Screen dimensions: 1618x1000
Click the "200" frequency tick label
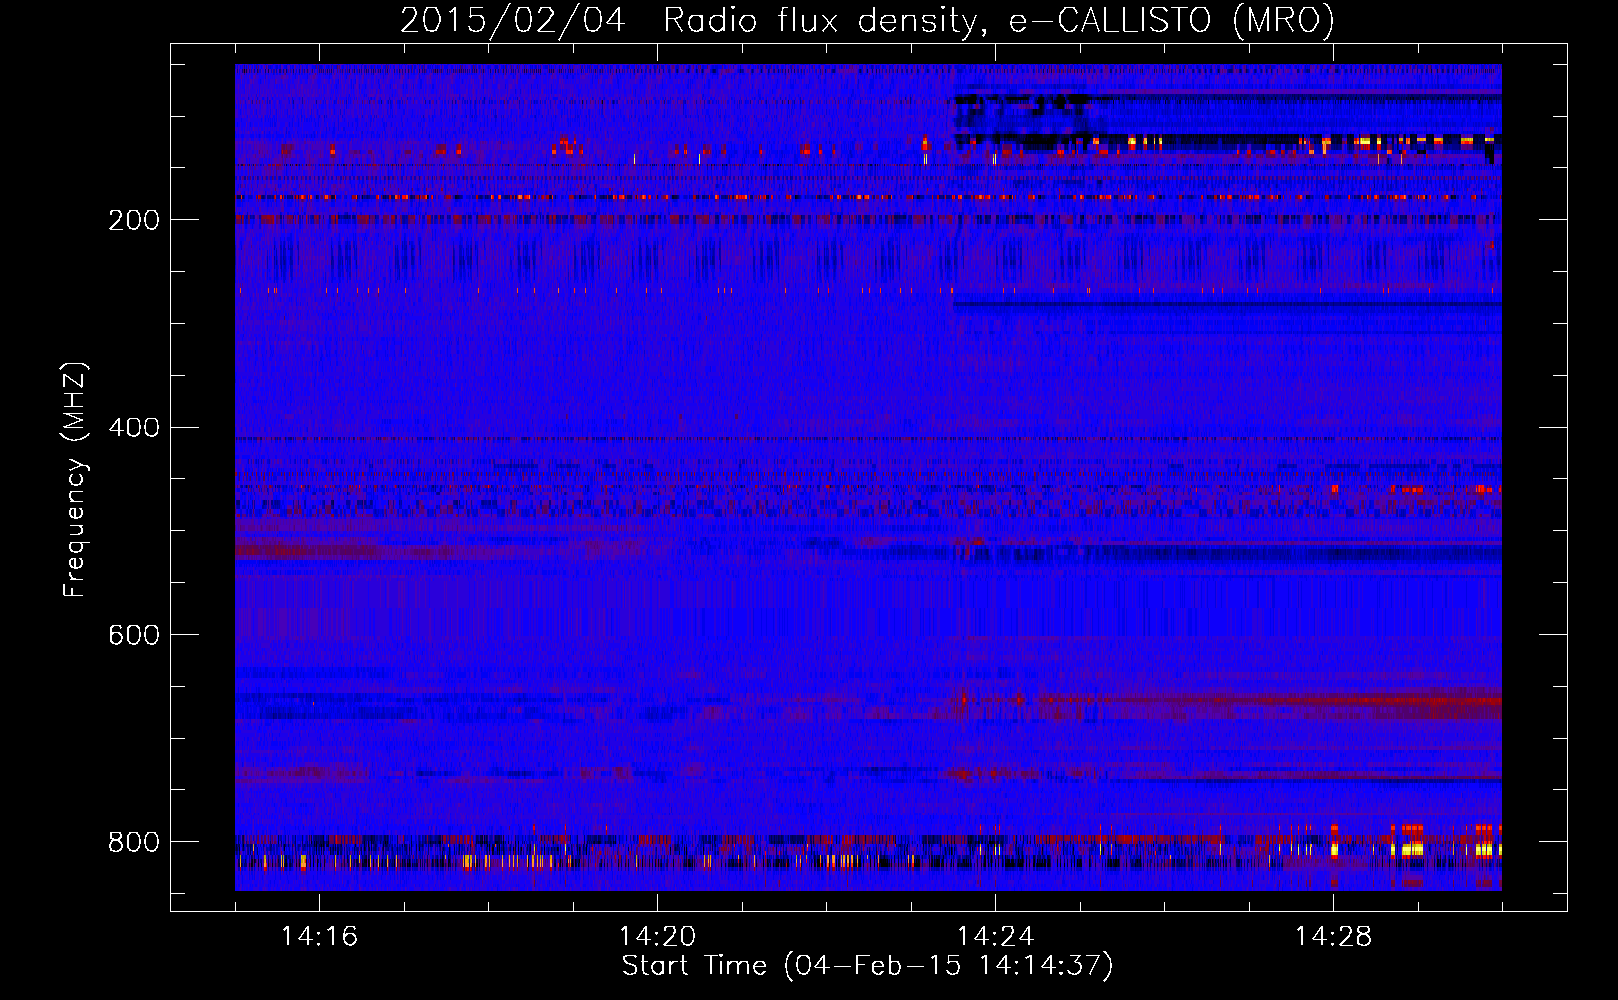(x=134, y=220)
